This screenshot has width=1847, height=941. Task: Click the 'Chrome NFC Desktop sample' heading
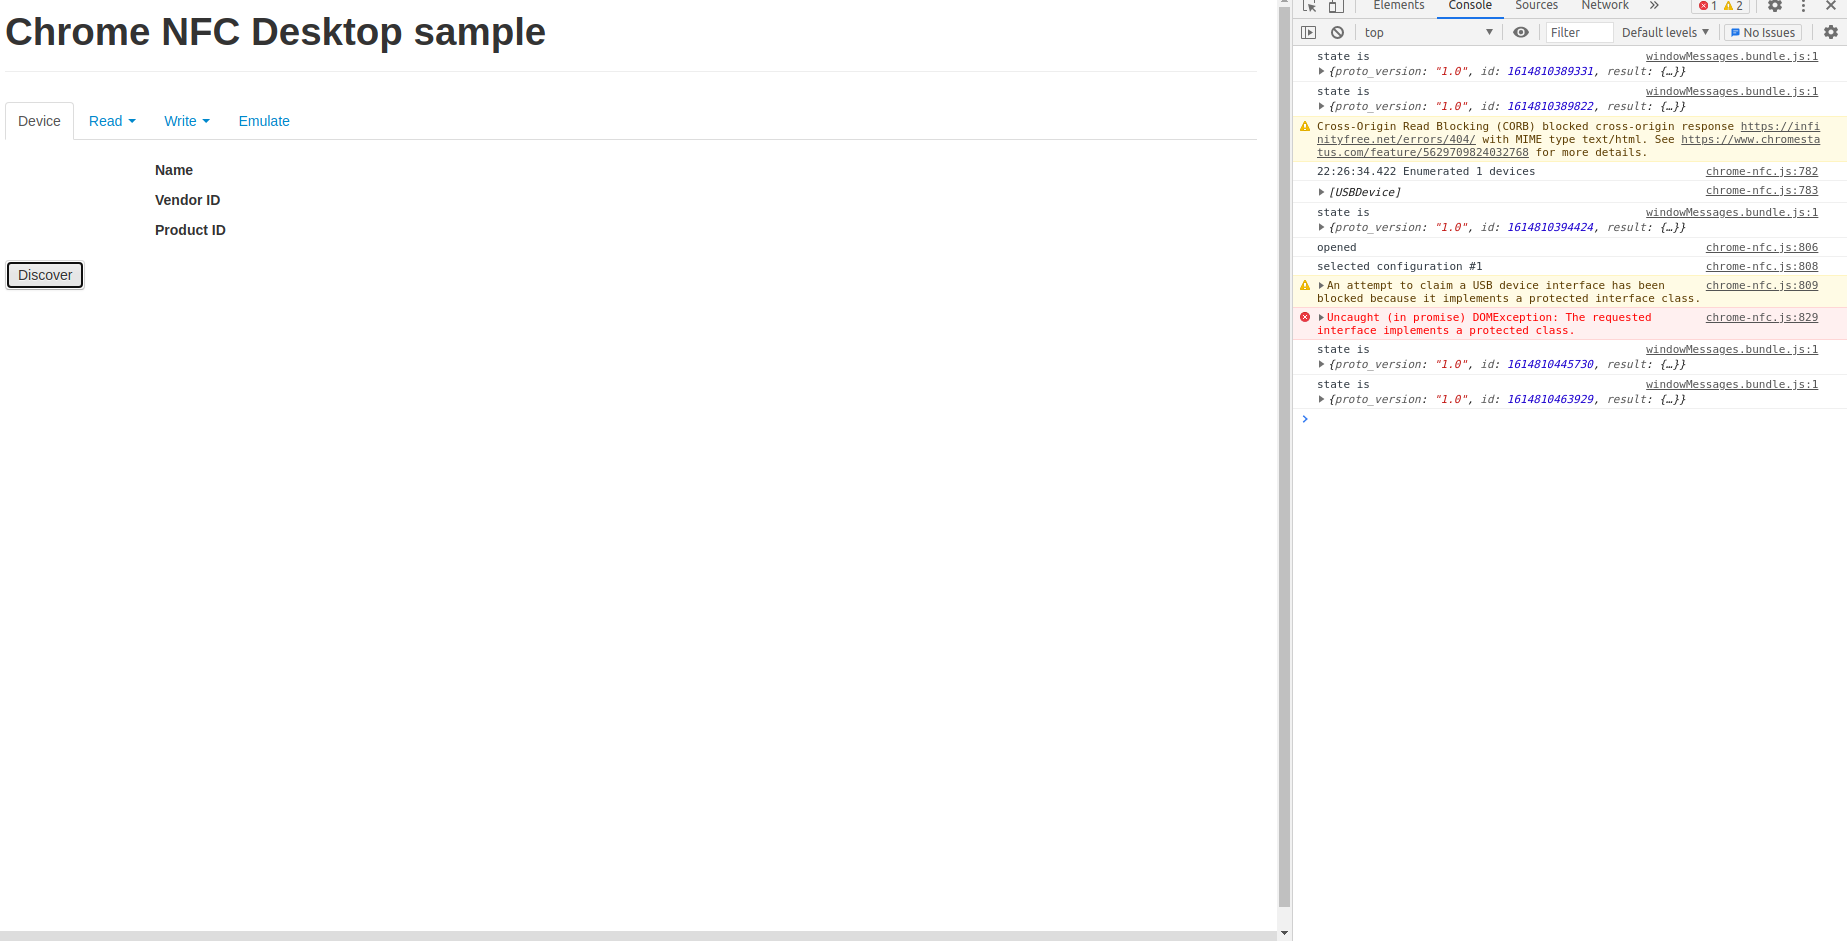tap(276, 32)
